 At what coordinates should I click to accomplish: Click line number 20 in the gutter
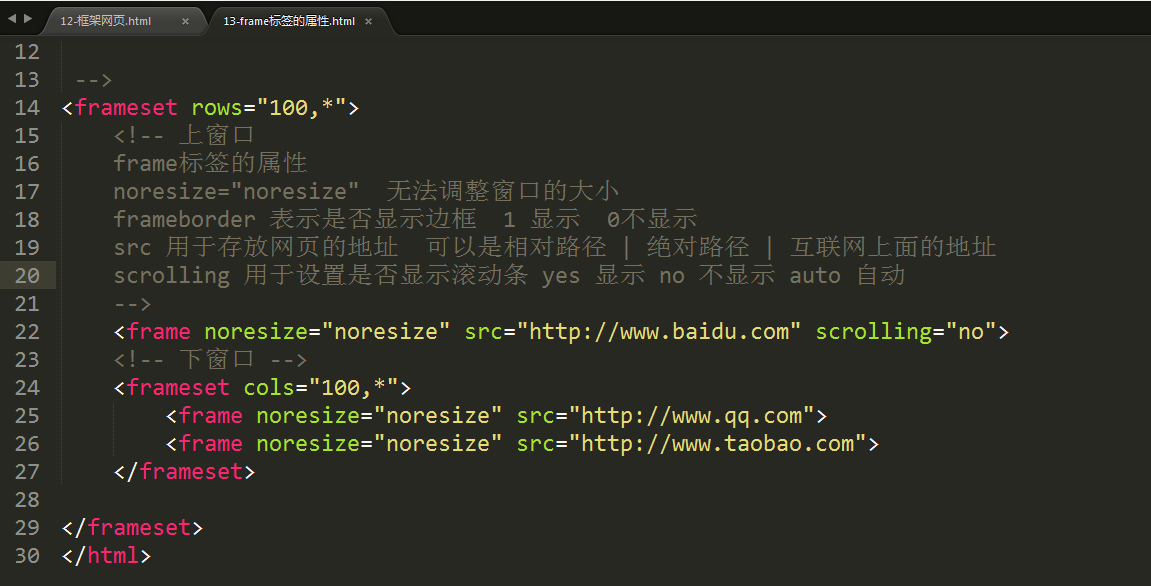(27, 275)
